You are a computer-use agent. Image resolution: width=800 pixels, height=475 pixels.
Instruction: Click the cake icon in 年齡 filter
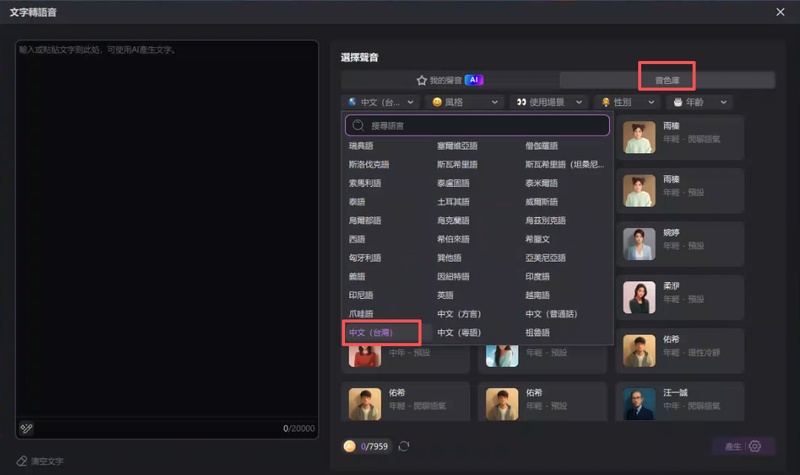click(x=678, y=102)
